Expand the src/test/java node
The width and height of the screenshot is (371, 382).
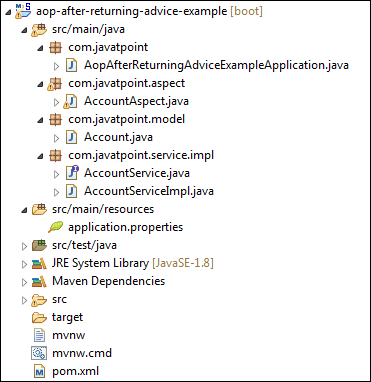[x=24, y=246]
